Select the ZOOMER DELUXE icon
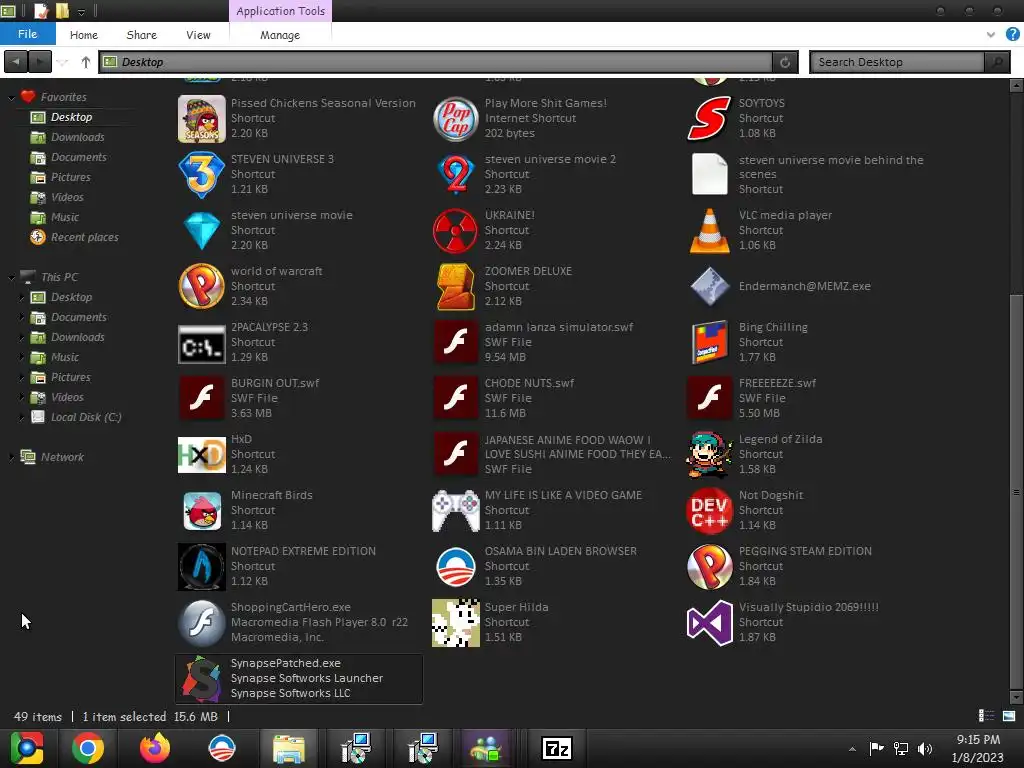Image resolution: width=1024 pixels, height=768 pixels. (456, 287)
